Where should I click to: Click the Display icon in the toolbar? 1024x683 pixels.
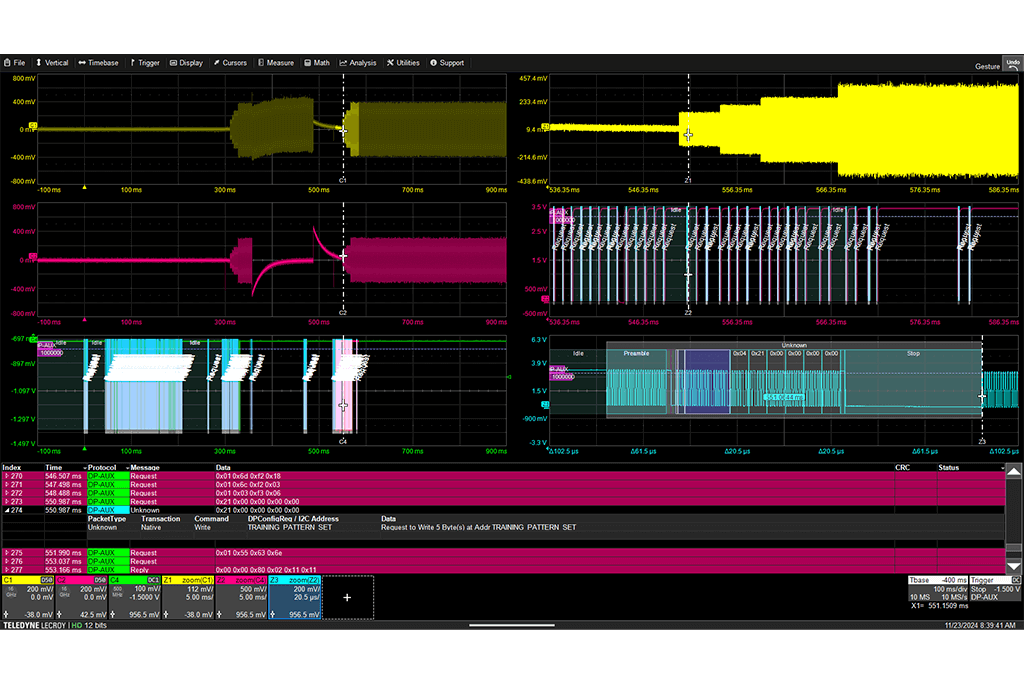click(x=186, y=62)
